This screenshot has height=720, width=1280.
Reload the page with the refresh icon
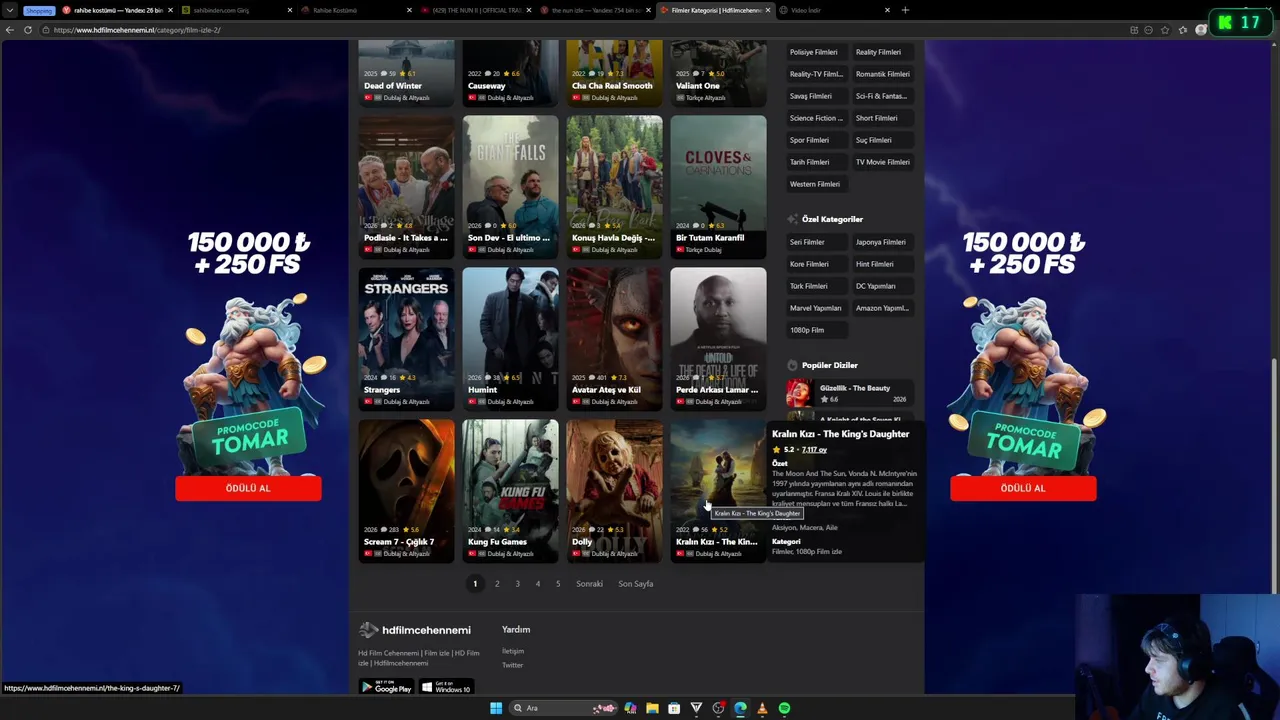pos(28,30)
